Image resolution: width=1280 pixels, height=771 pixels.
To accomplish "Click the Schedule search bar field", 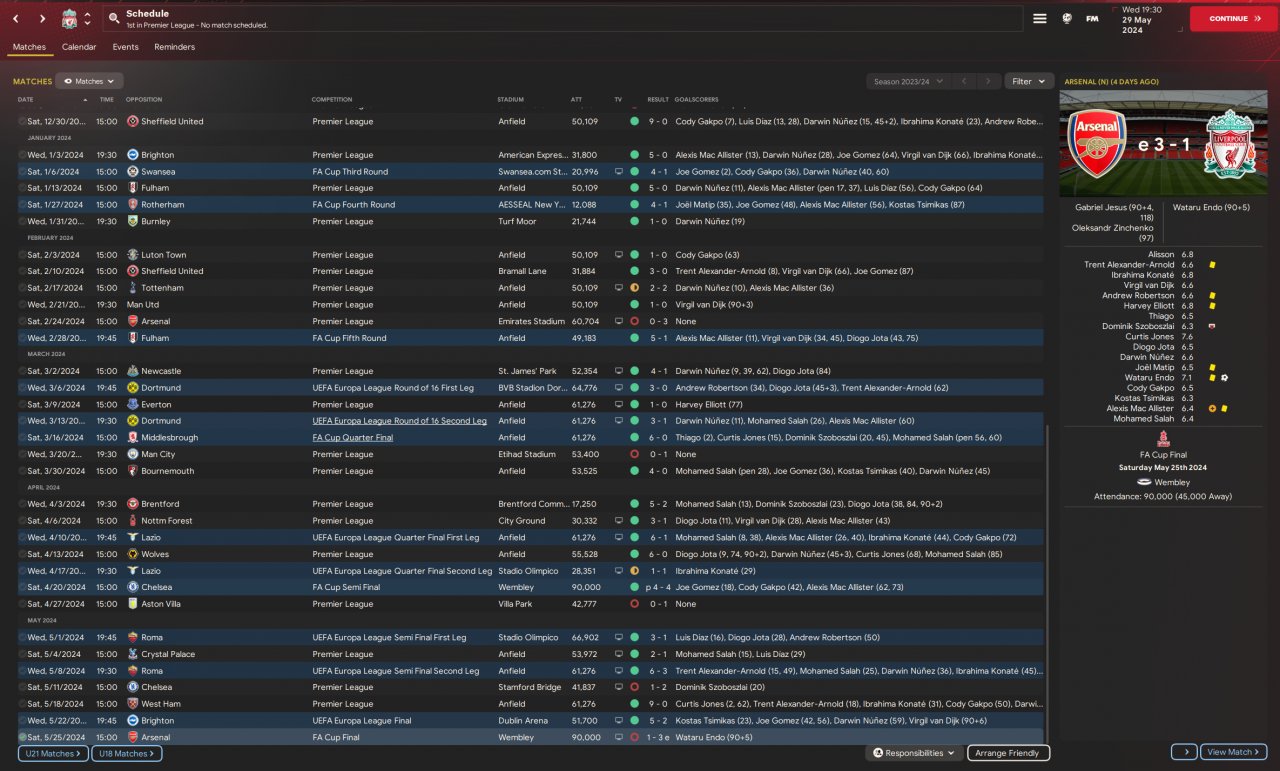I will point(562,19).
